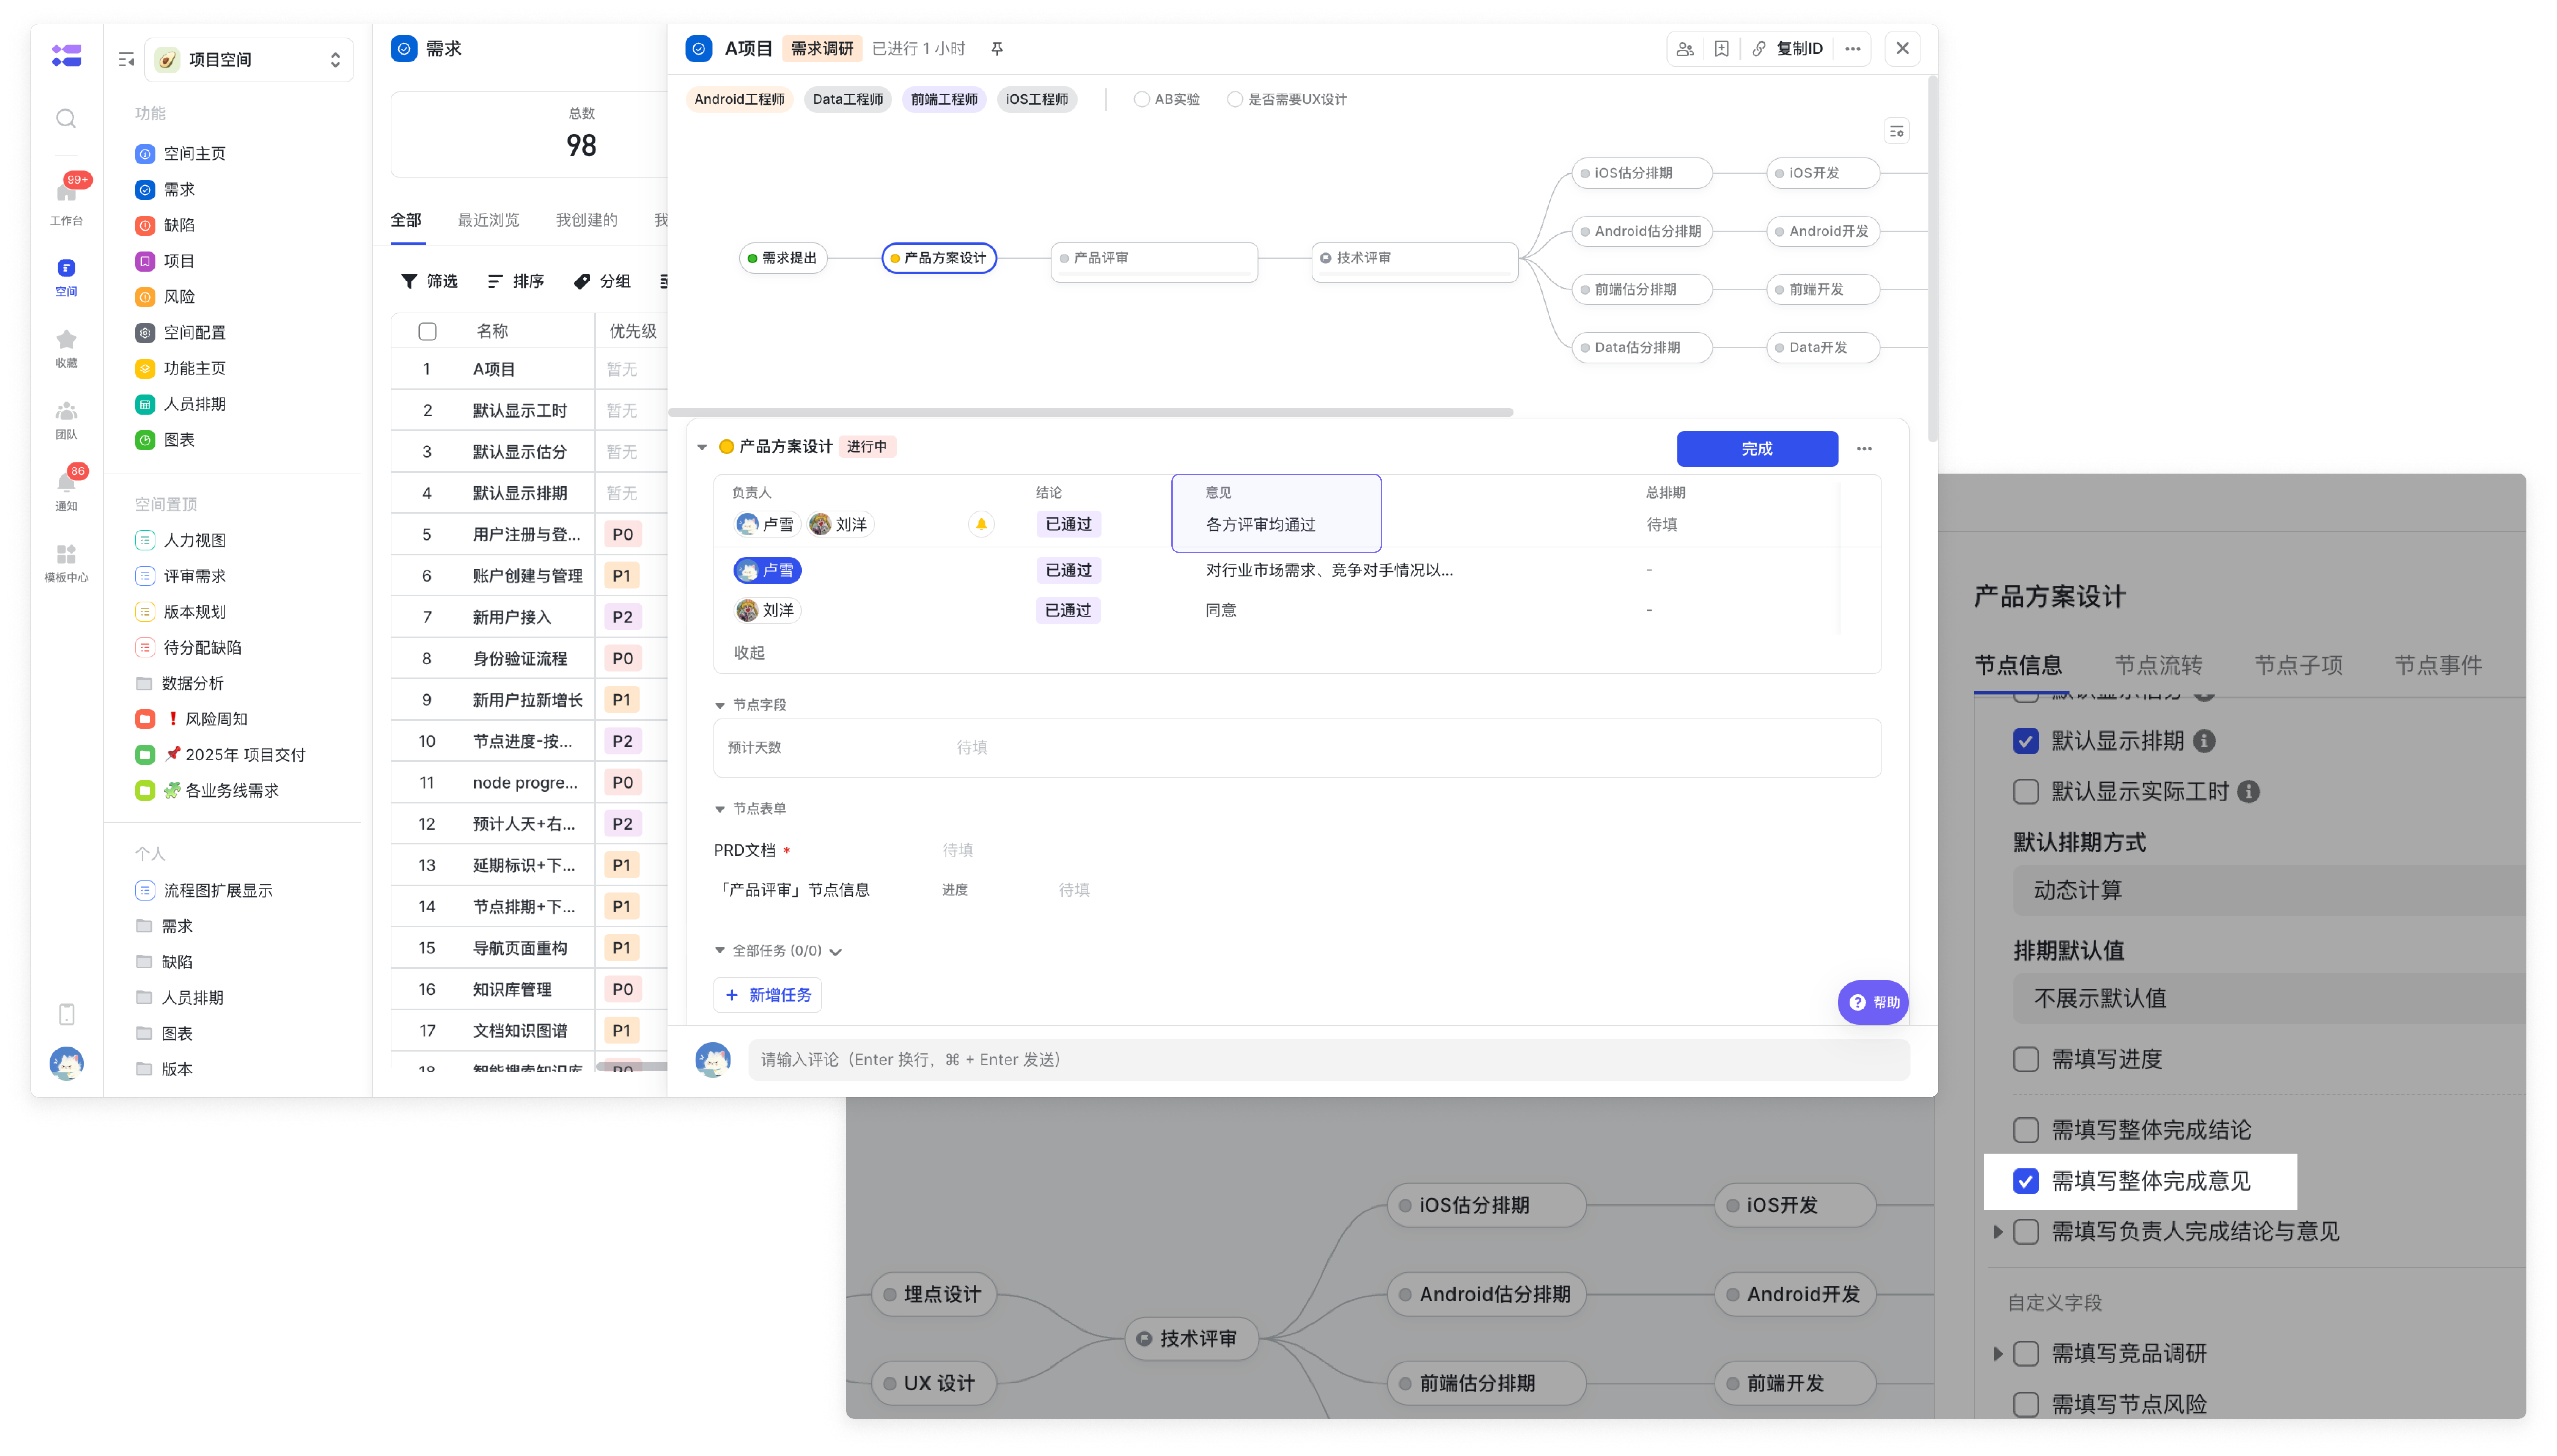
Task: Toggle the 是否需要UX设计 radio option
Action: click(1235, 99)
